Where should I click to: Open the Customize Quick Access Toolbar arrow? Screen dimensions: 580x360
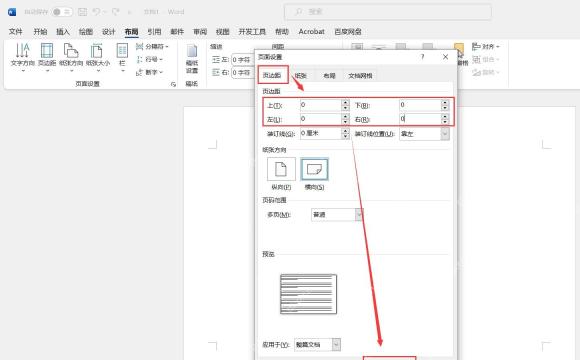129,12
